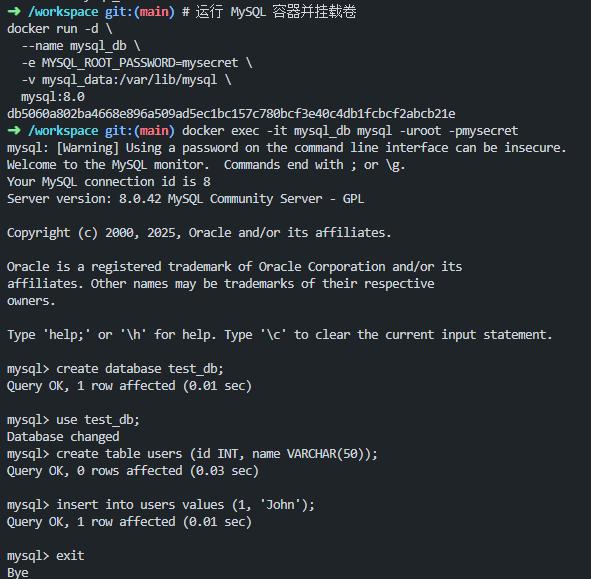Click the '/workspace' path in second prompt
The image size is (591, 579).
pyautogui.click(x=63, y=131)
